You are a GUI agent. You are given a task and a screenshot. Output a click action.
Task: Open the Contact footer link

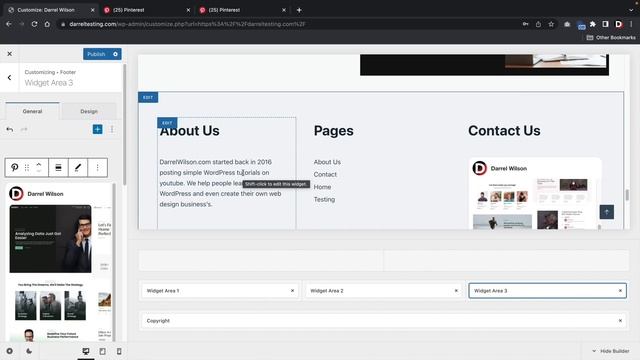(325, 174)
